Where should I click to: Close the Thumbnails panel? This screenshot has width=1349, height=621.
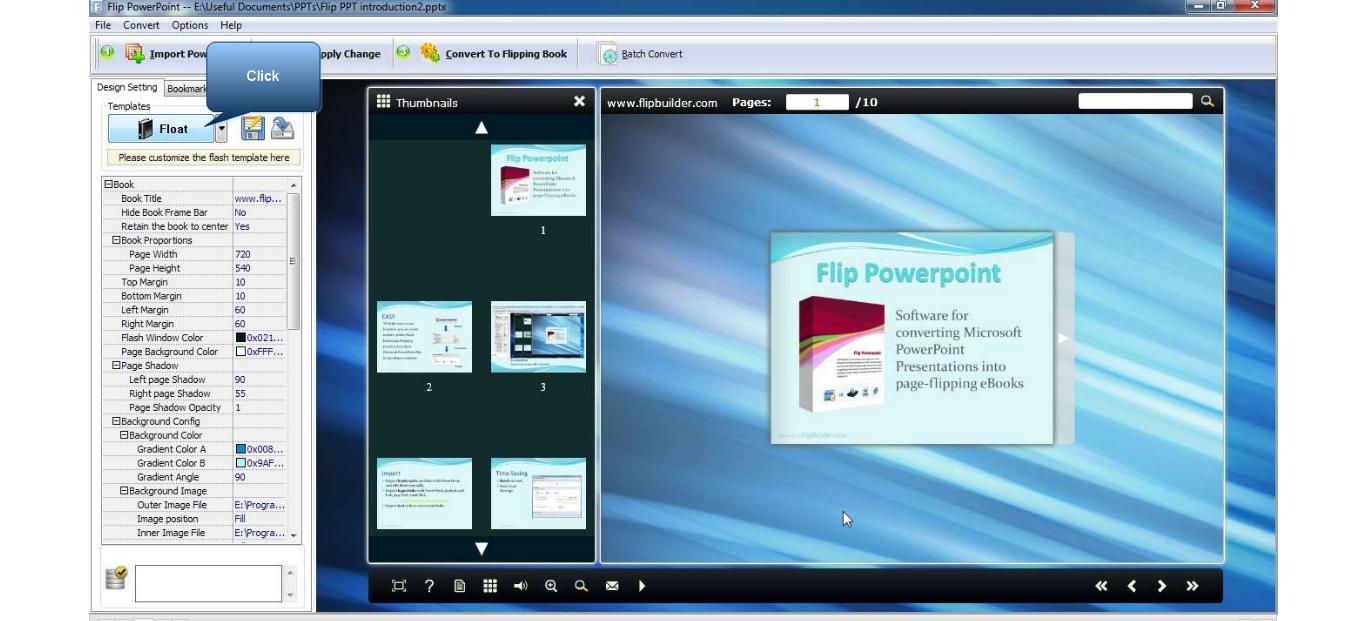[x=579, y=101]
